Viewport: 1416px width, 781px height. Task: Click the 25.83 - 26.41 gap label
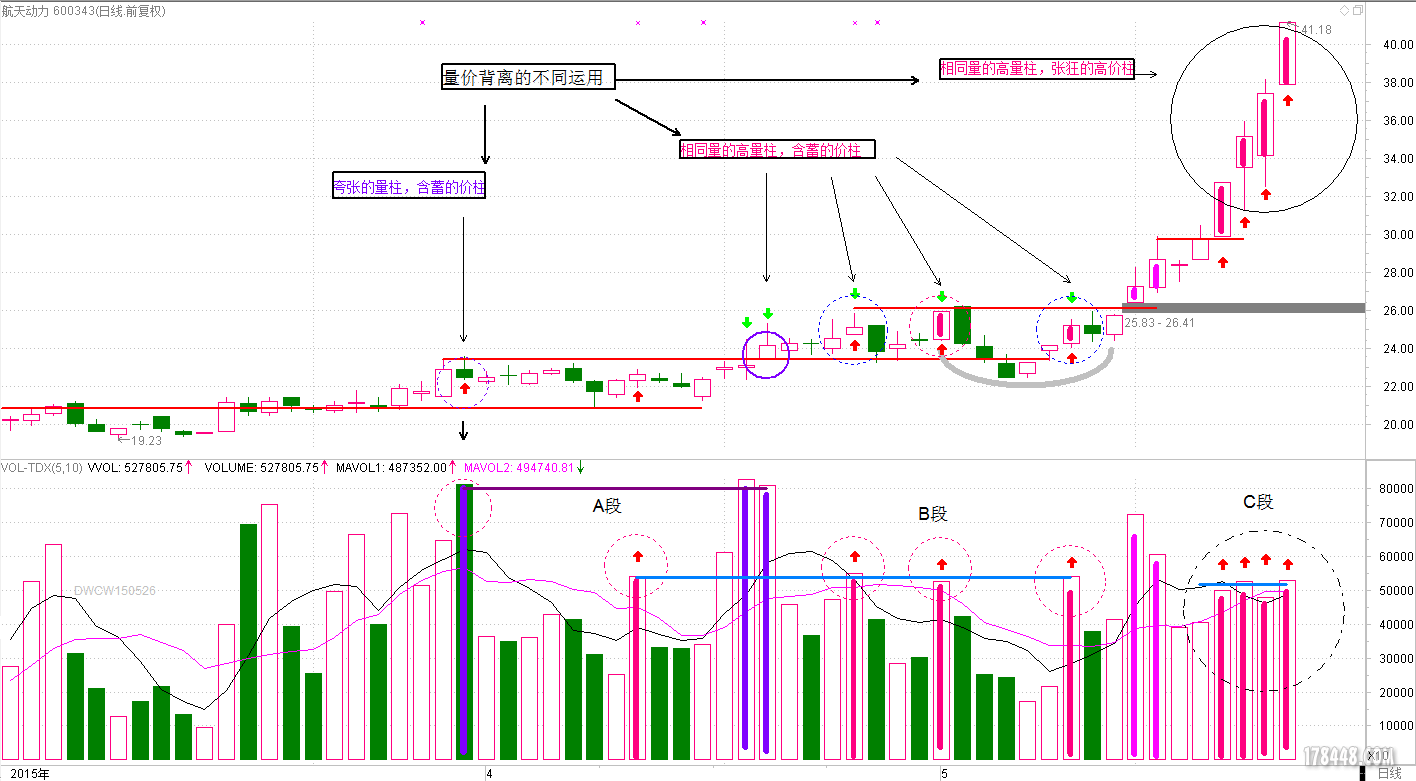click(1160, 323)
